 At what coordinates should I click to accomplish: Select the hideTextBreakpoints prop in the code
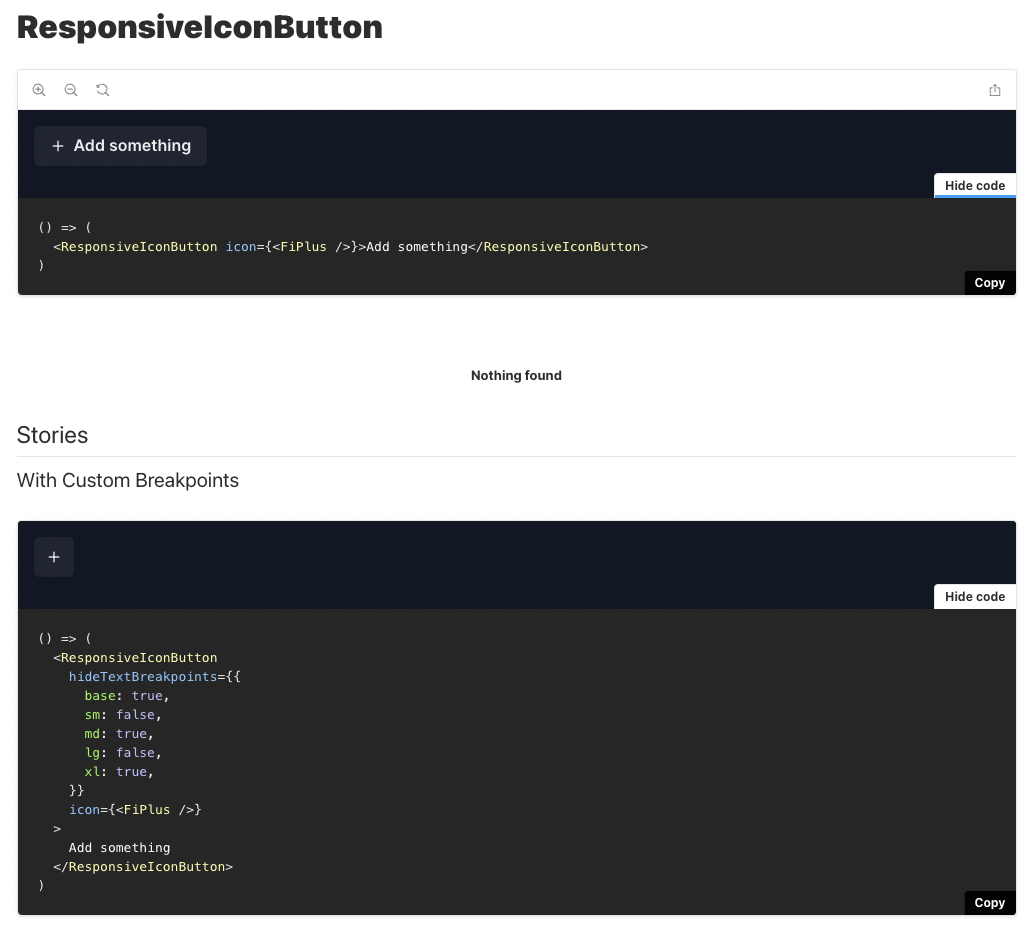142,676
